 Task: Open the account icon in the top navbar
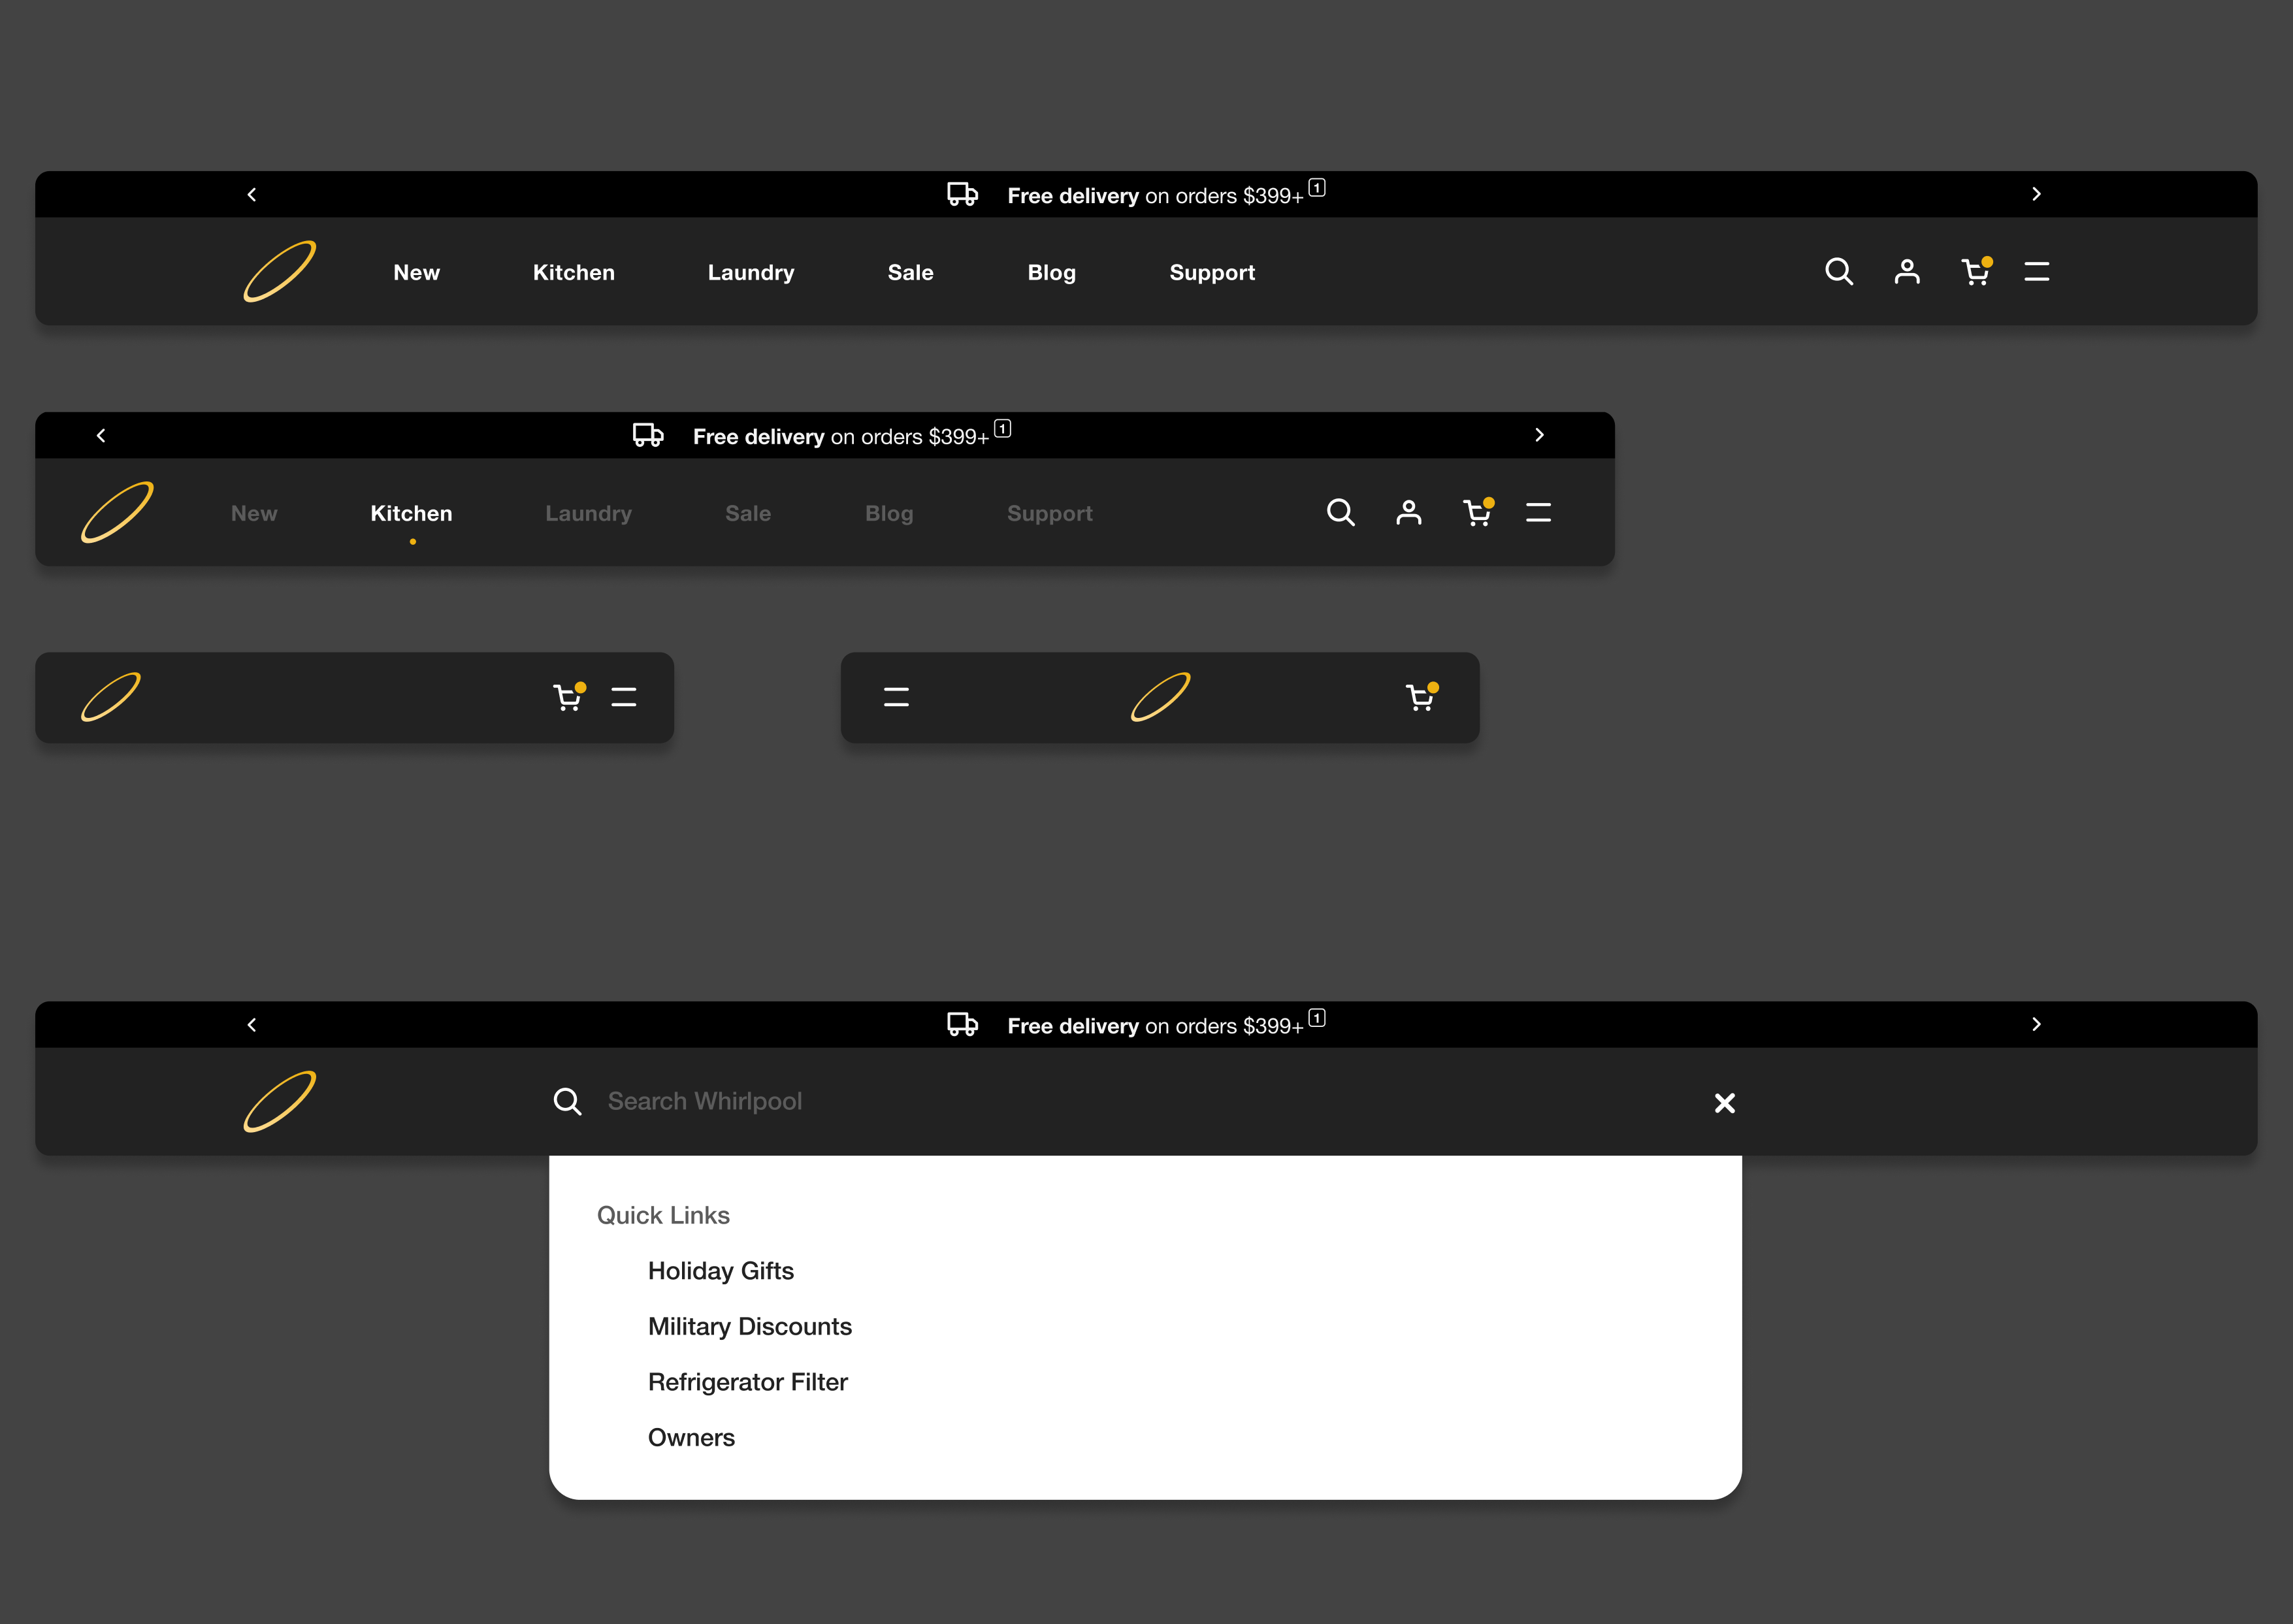click(x=1907, y=272)
